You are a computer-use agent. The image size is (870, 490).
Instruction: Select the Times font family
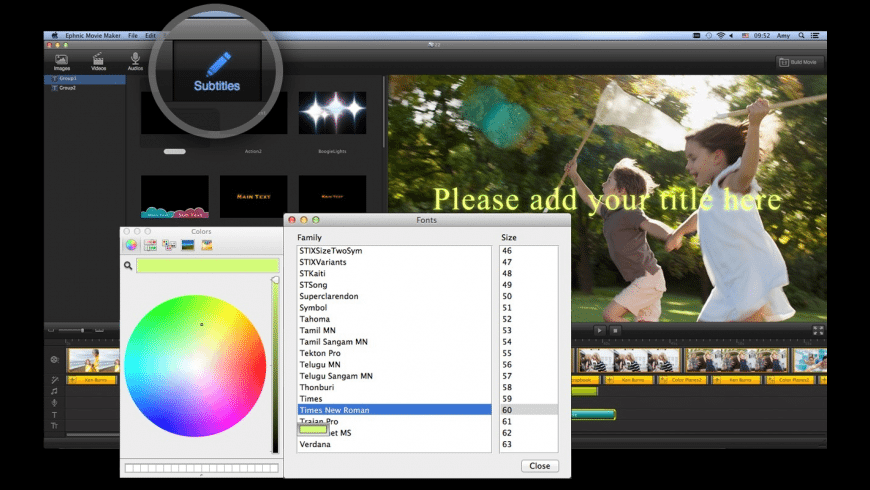click(394, 398)
